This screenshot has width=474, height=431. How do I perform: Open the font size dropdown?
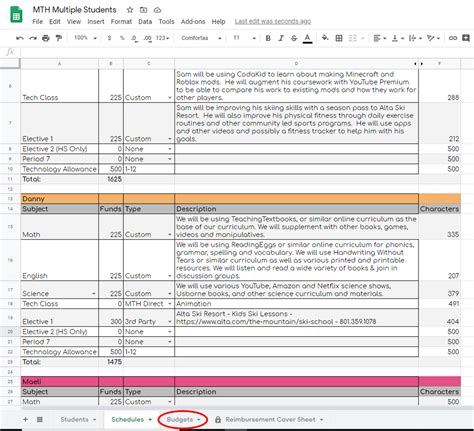(x=244, y=38)
